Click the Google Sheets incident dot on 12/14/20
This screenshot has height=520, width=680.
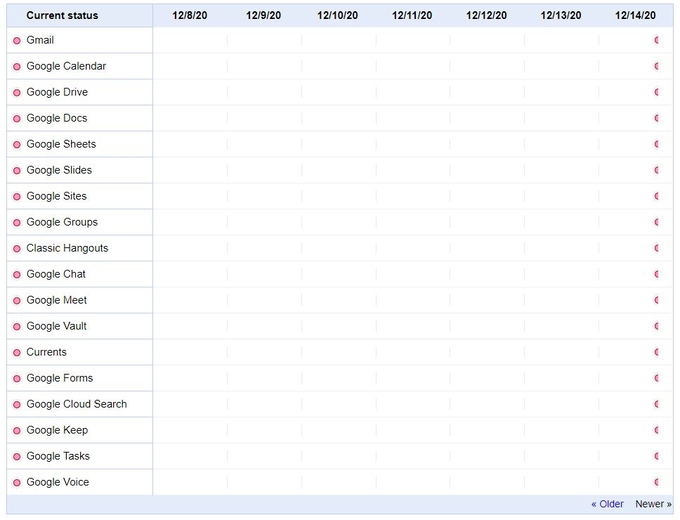click(x=656, y=144)
